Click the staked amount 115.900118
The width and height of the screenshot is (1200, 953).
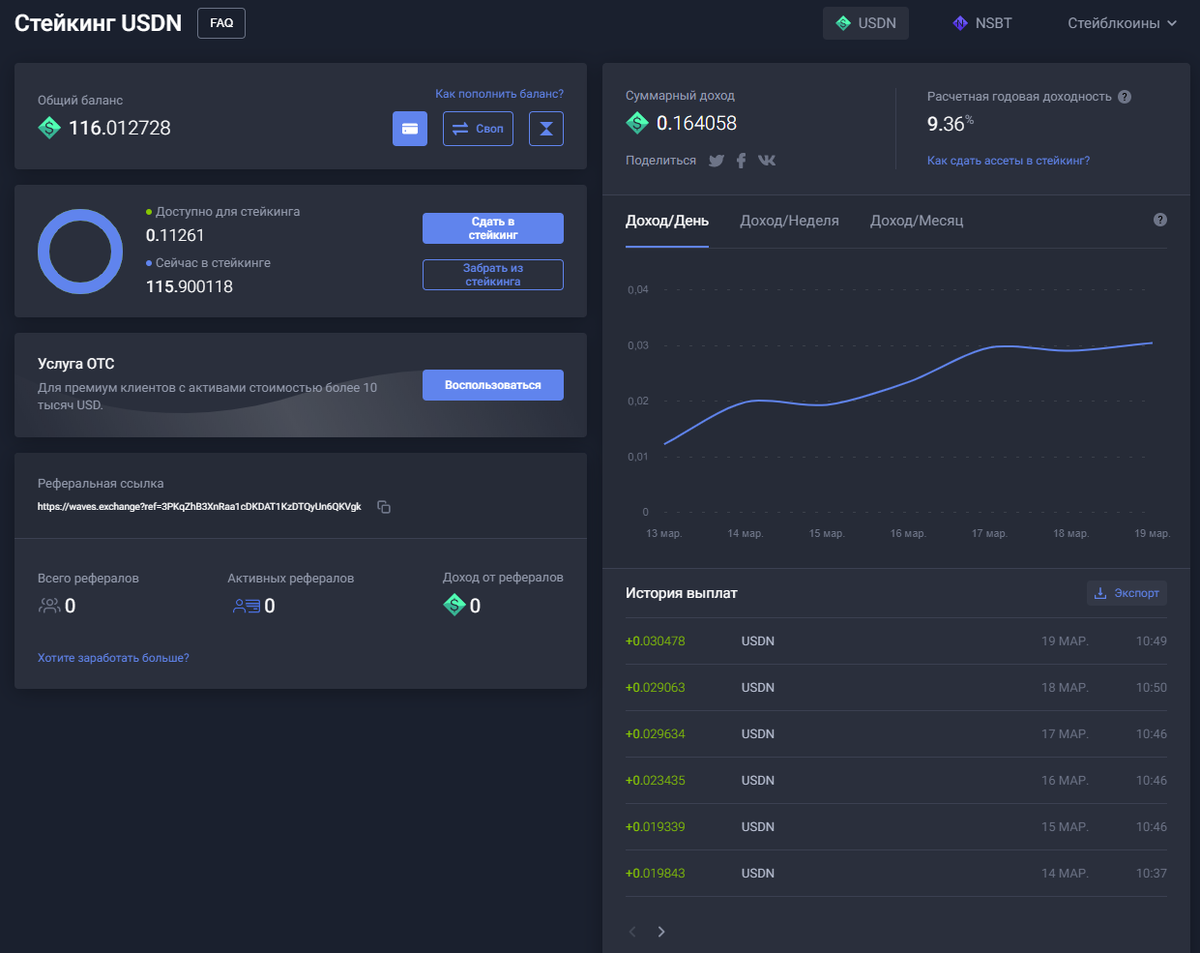click(x=189, y=286)
